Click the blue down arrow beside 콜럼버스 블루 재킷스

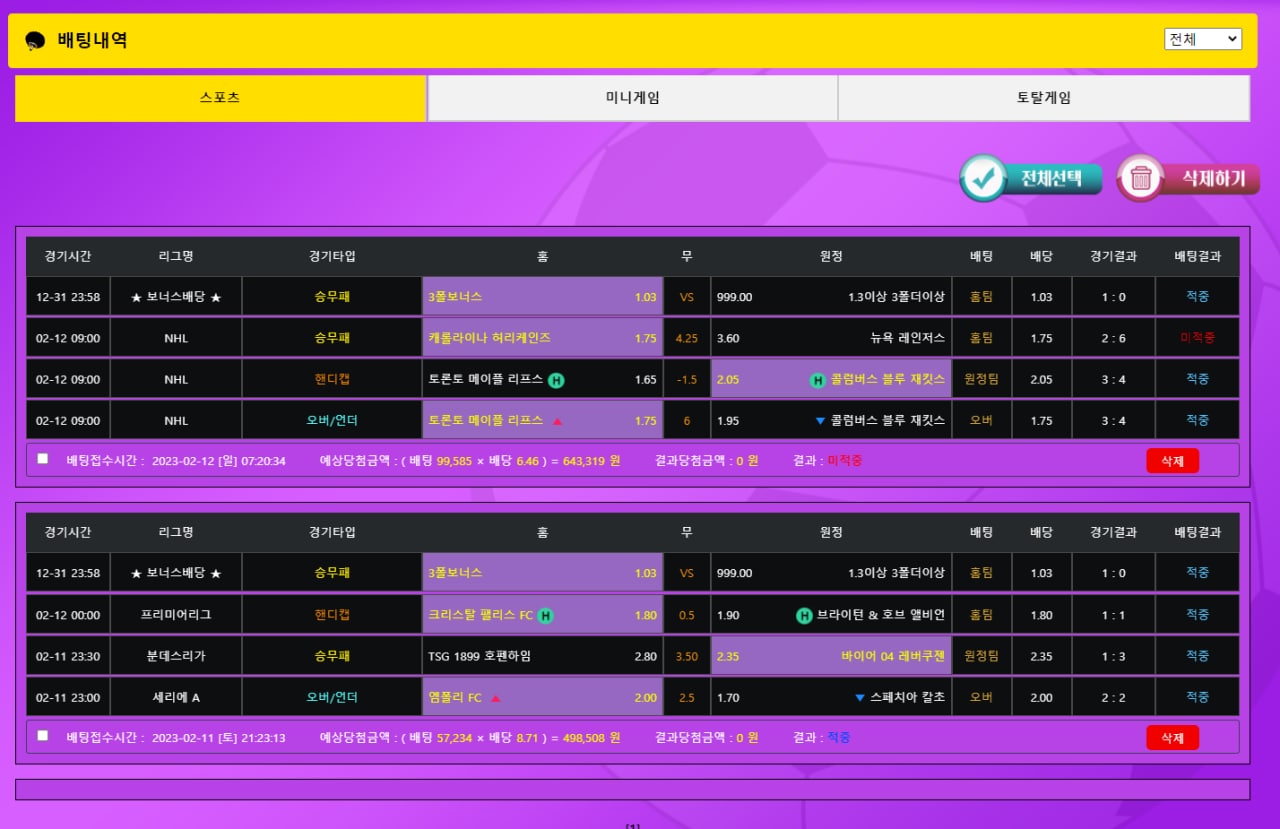[x=820, y=421]
